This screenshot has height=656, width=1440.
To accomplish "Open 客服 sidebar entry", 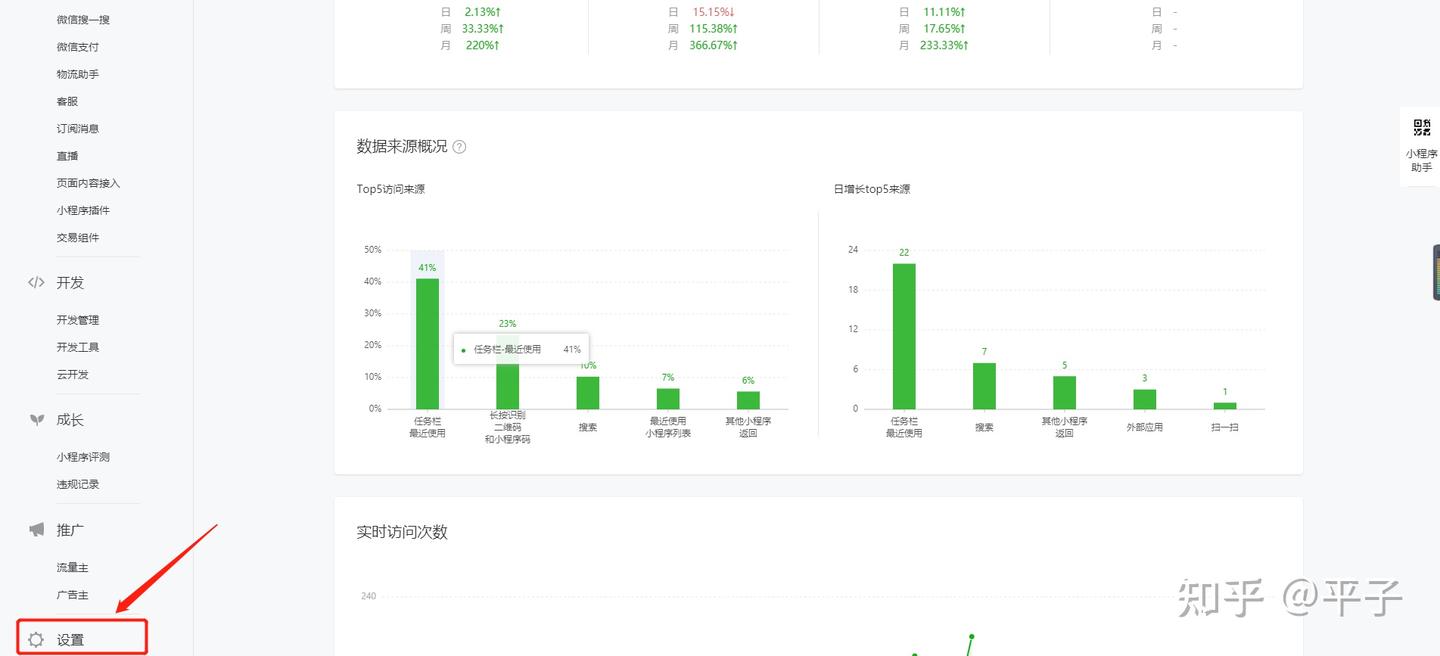I will (x=67, y=101).
